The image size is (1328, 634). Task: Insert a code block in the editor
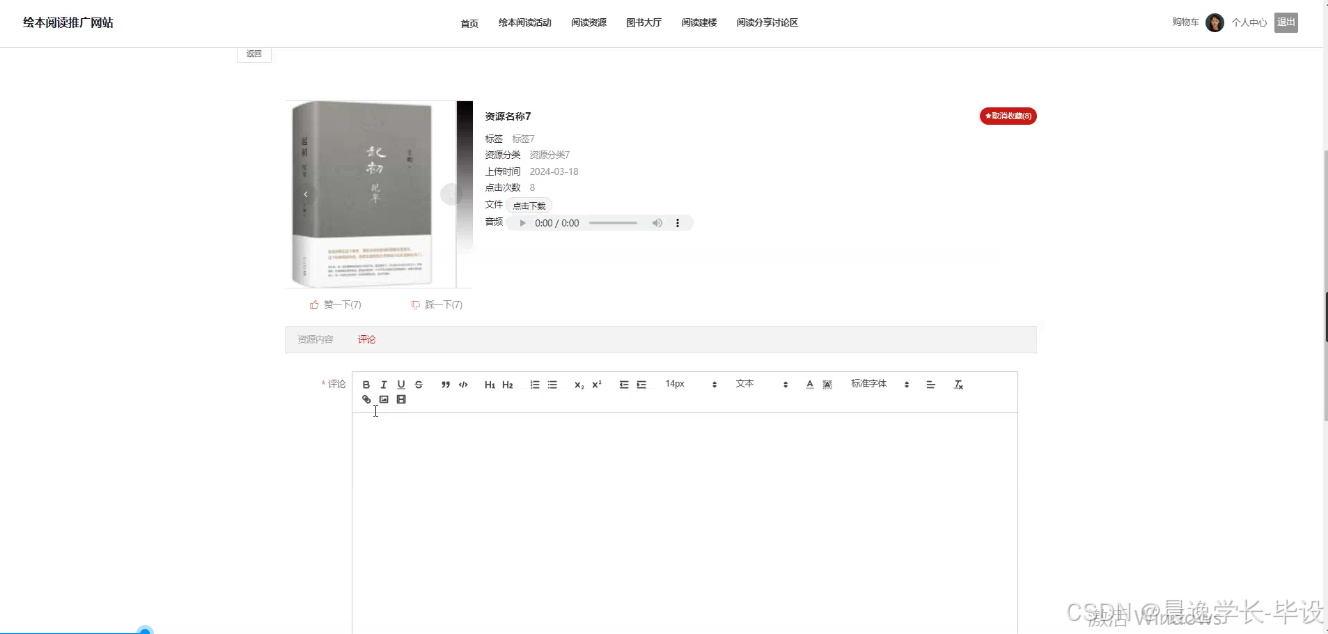(x=463, y=384)
